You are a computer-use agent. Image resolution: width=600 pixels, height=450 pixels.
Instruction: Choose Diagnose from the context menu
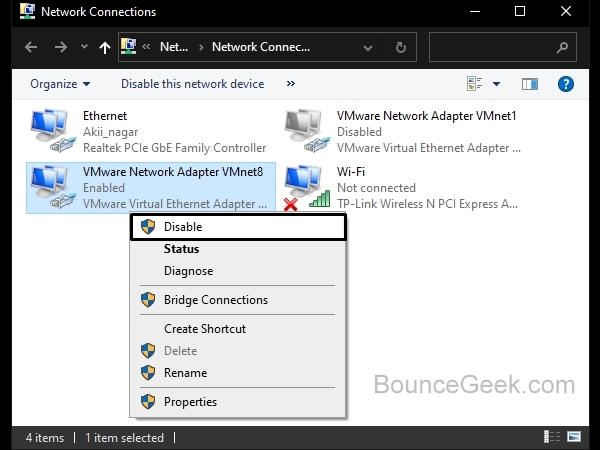point(238,271)
